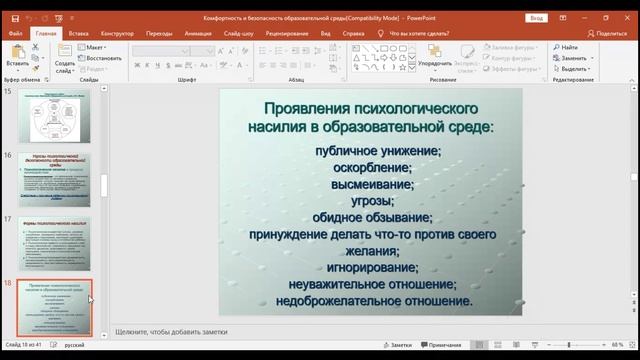Toggle center text alignment

(273, 65)
